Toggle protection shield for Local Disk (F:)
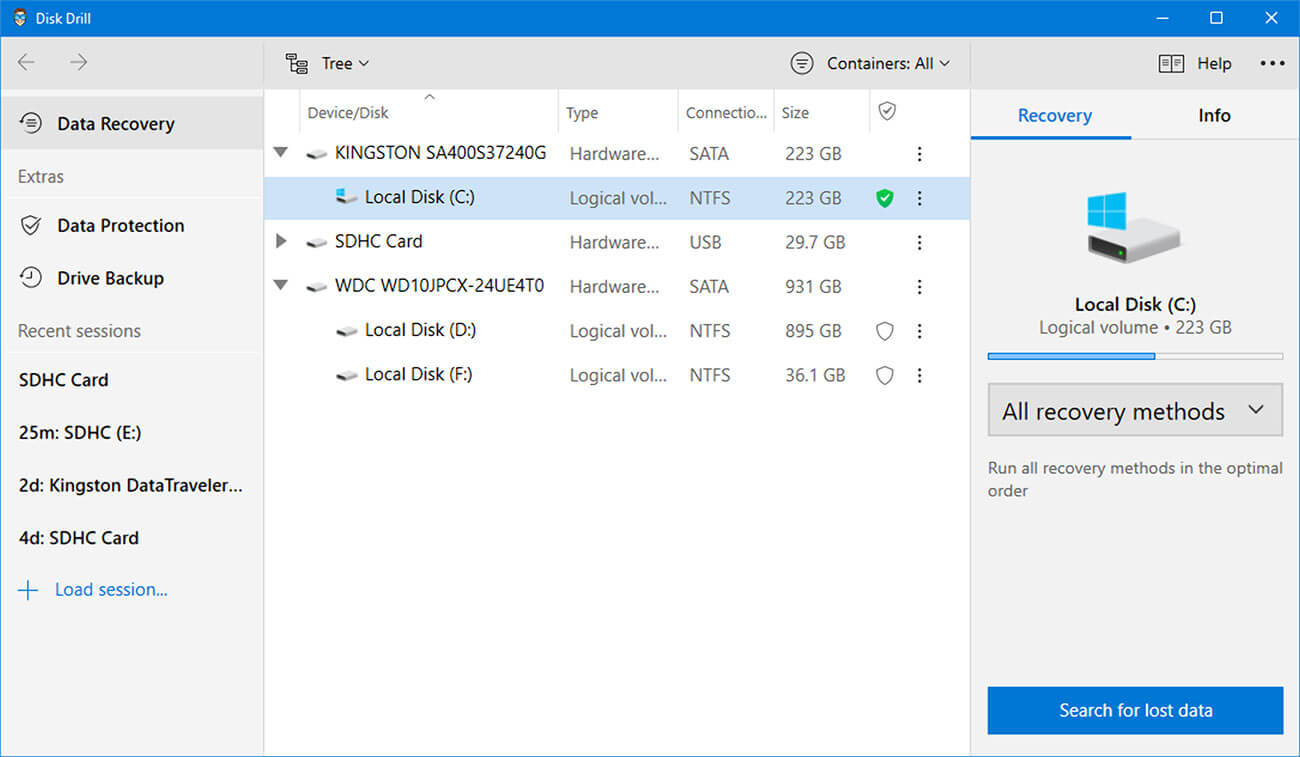 point(884,375)
